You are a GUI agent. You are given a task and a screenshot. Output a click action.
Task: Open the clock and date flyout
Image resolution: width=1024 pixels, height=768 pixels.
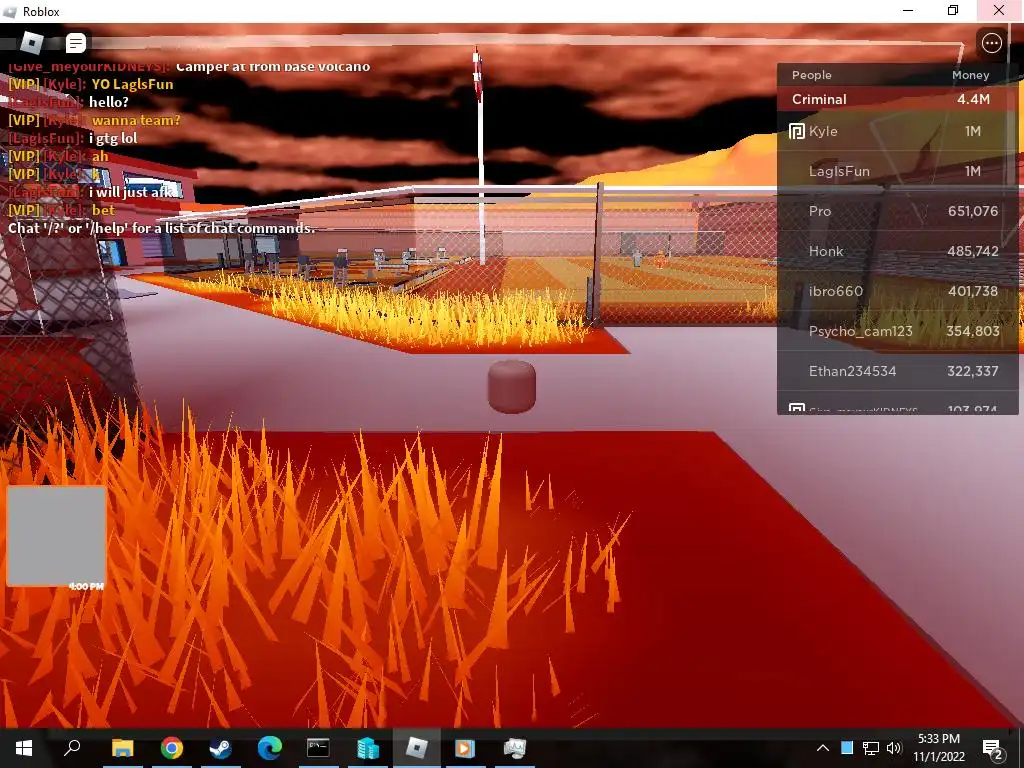938,748
